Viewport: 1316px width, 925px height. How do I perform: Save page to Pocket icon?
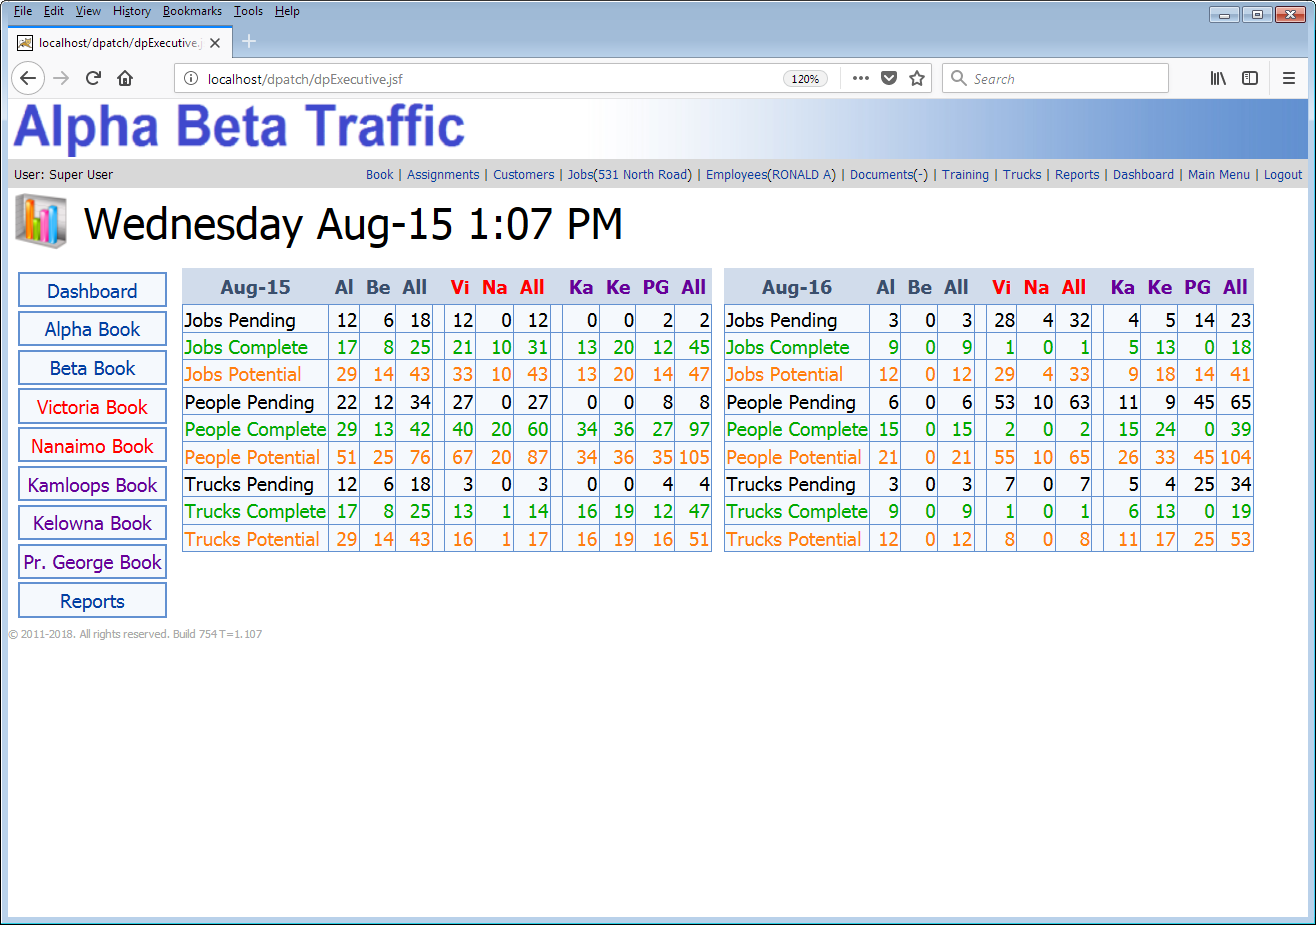[x=889, y=78]
